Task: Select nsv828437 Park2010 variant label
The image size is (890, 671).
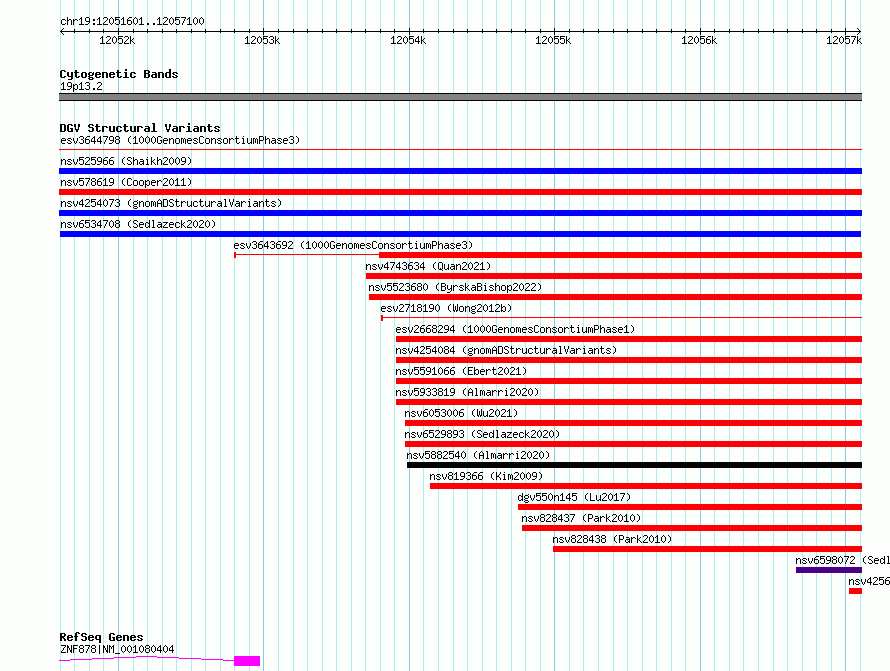Action: point(581,518)
